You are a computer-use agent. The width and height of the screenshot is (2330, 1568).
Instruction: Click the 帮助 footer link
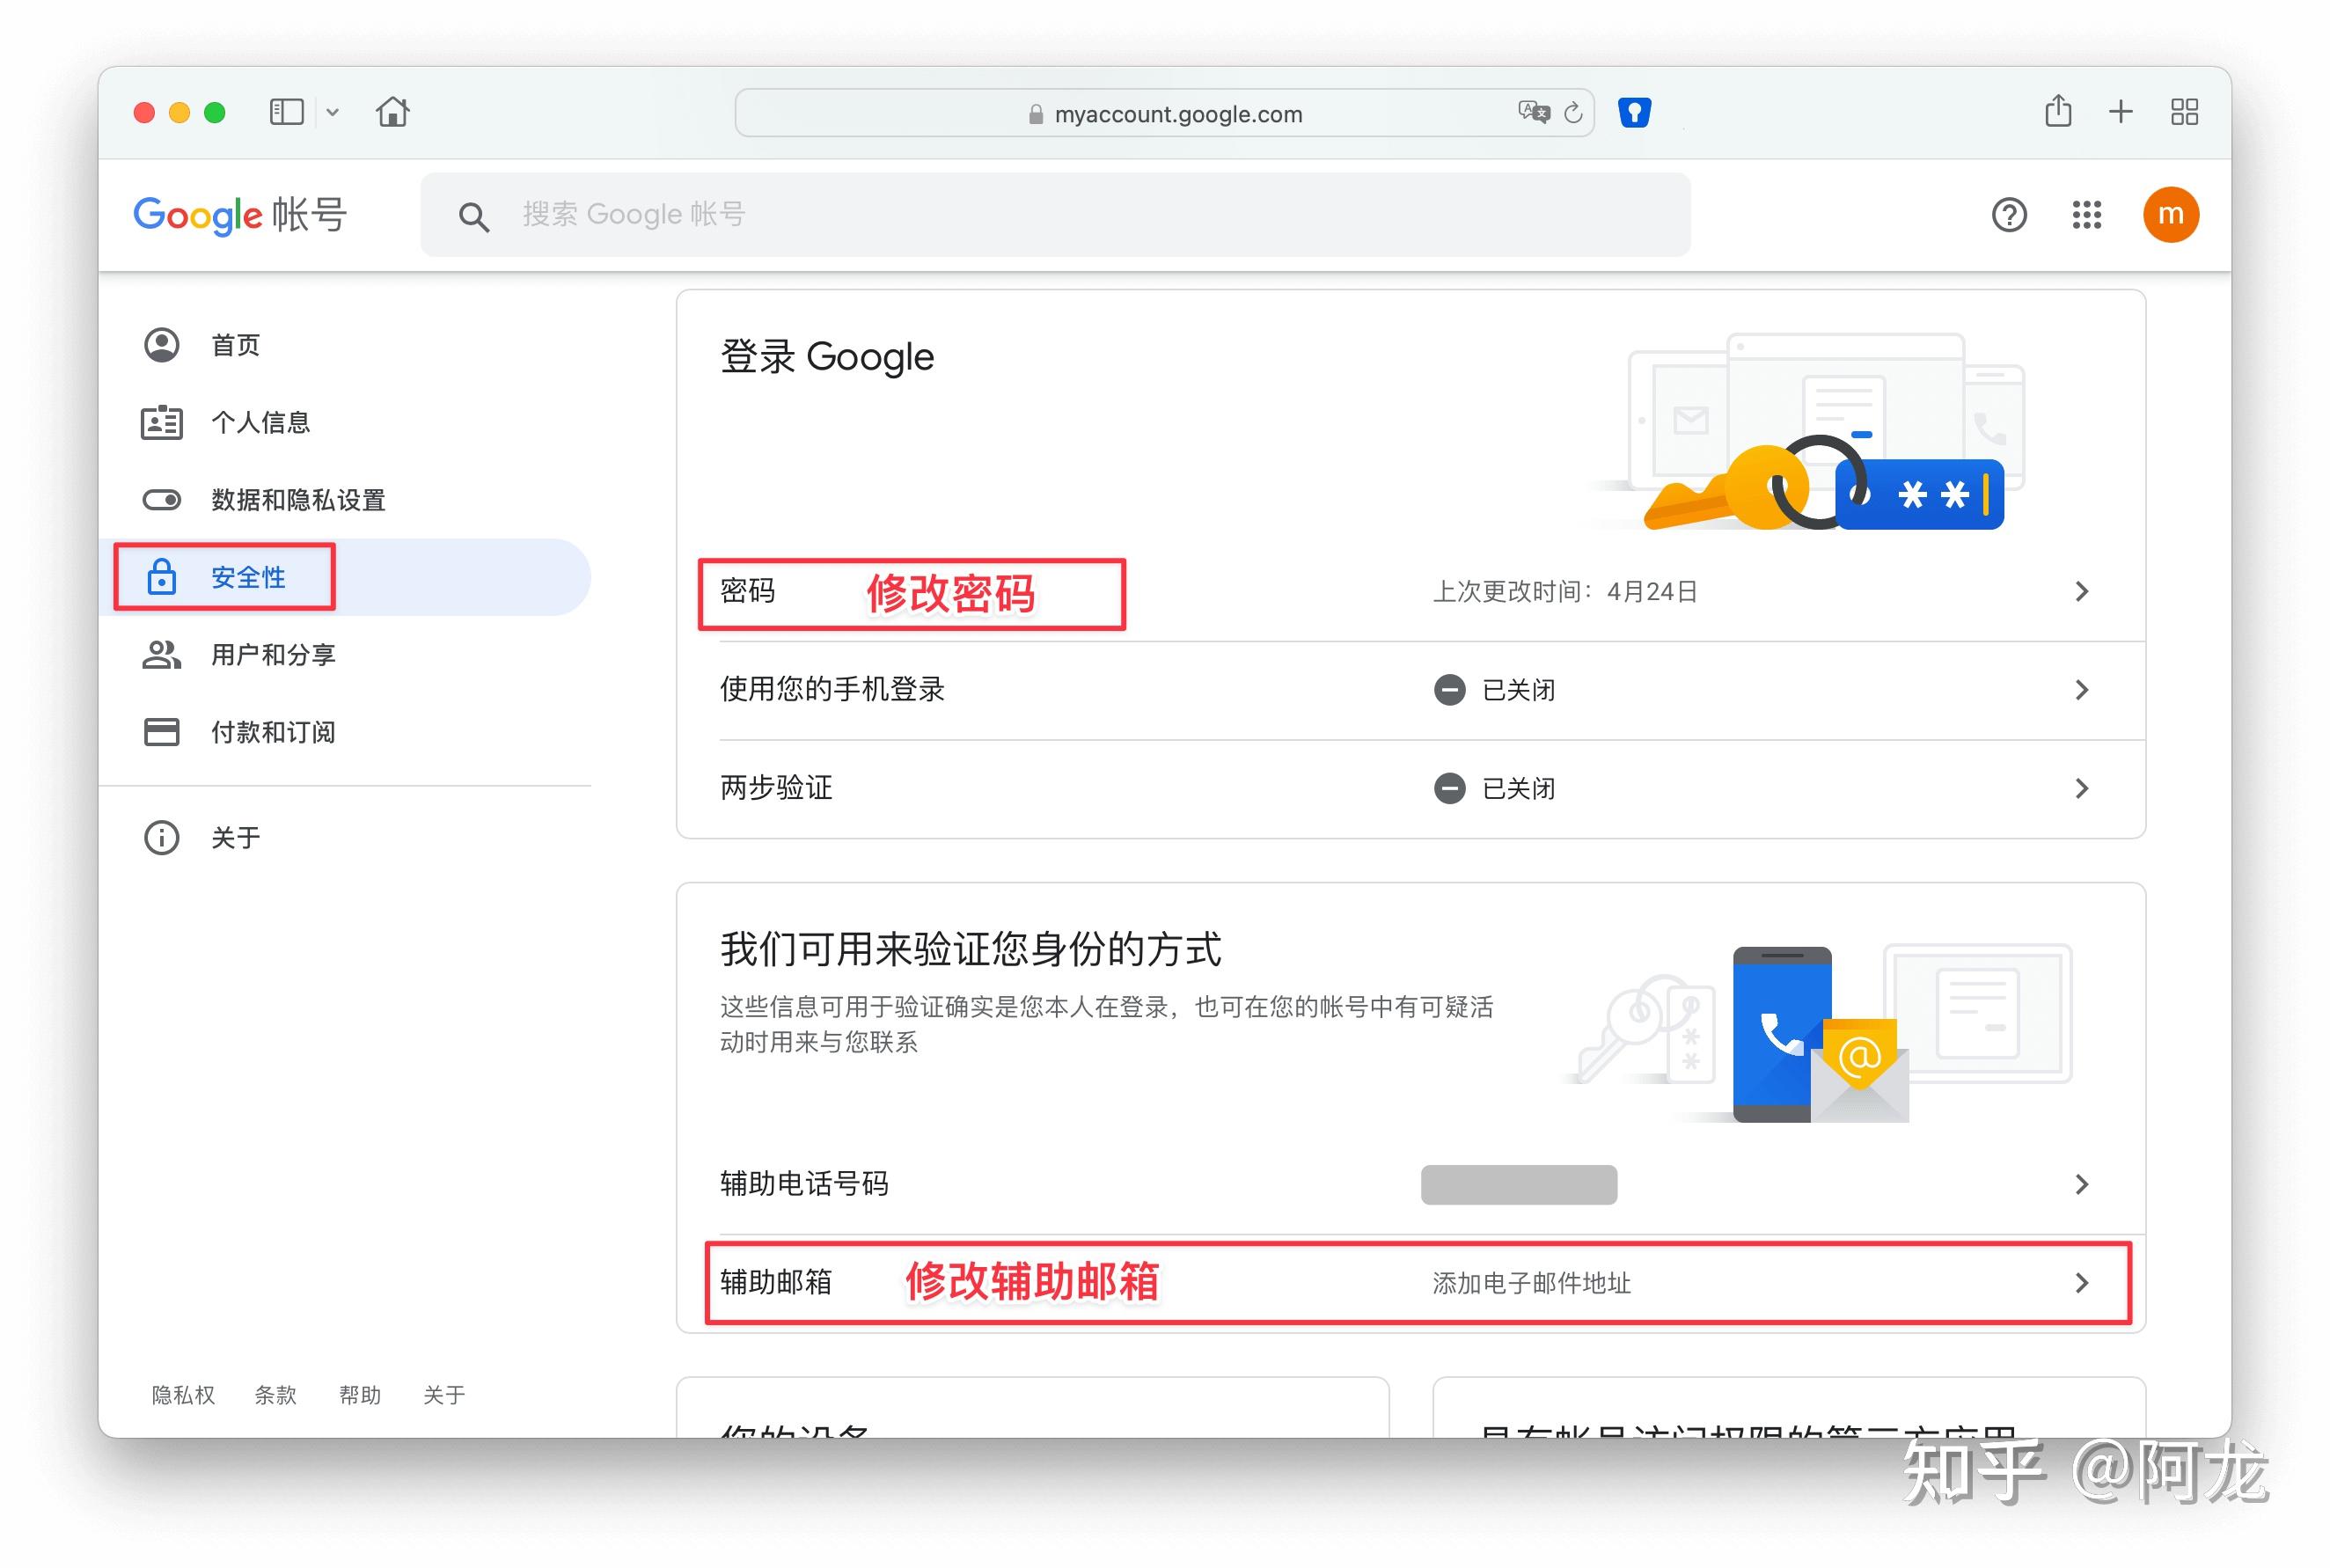click(359, 1393)
